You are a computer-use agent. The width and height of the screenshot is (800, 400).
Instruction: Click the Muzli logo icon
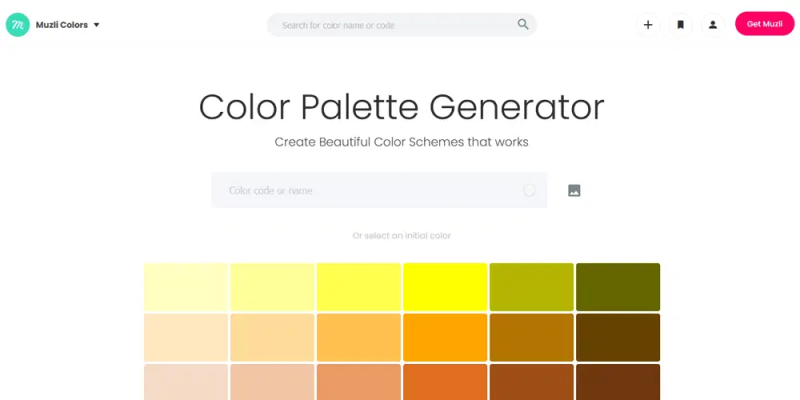(18, 24)
